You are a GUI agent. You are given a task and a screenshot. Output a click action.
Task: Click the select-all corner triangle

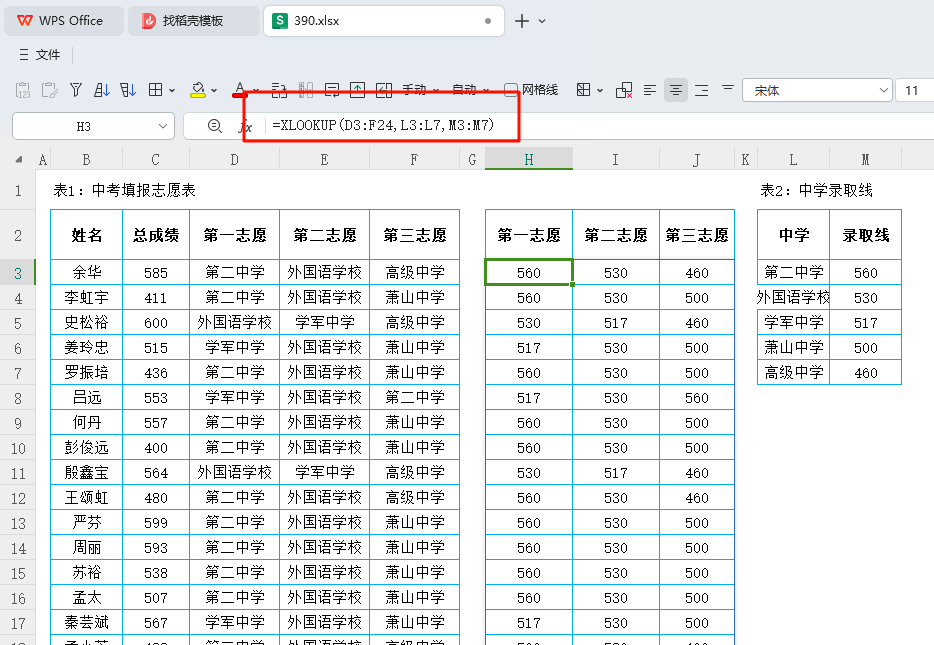point(18,160)
